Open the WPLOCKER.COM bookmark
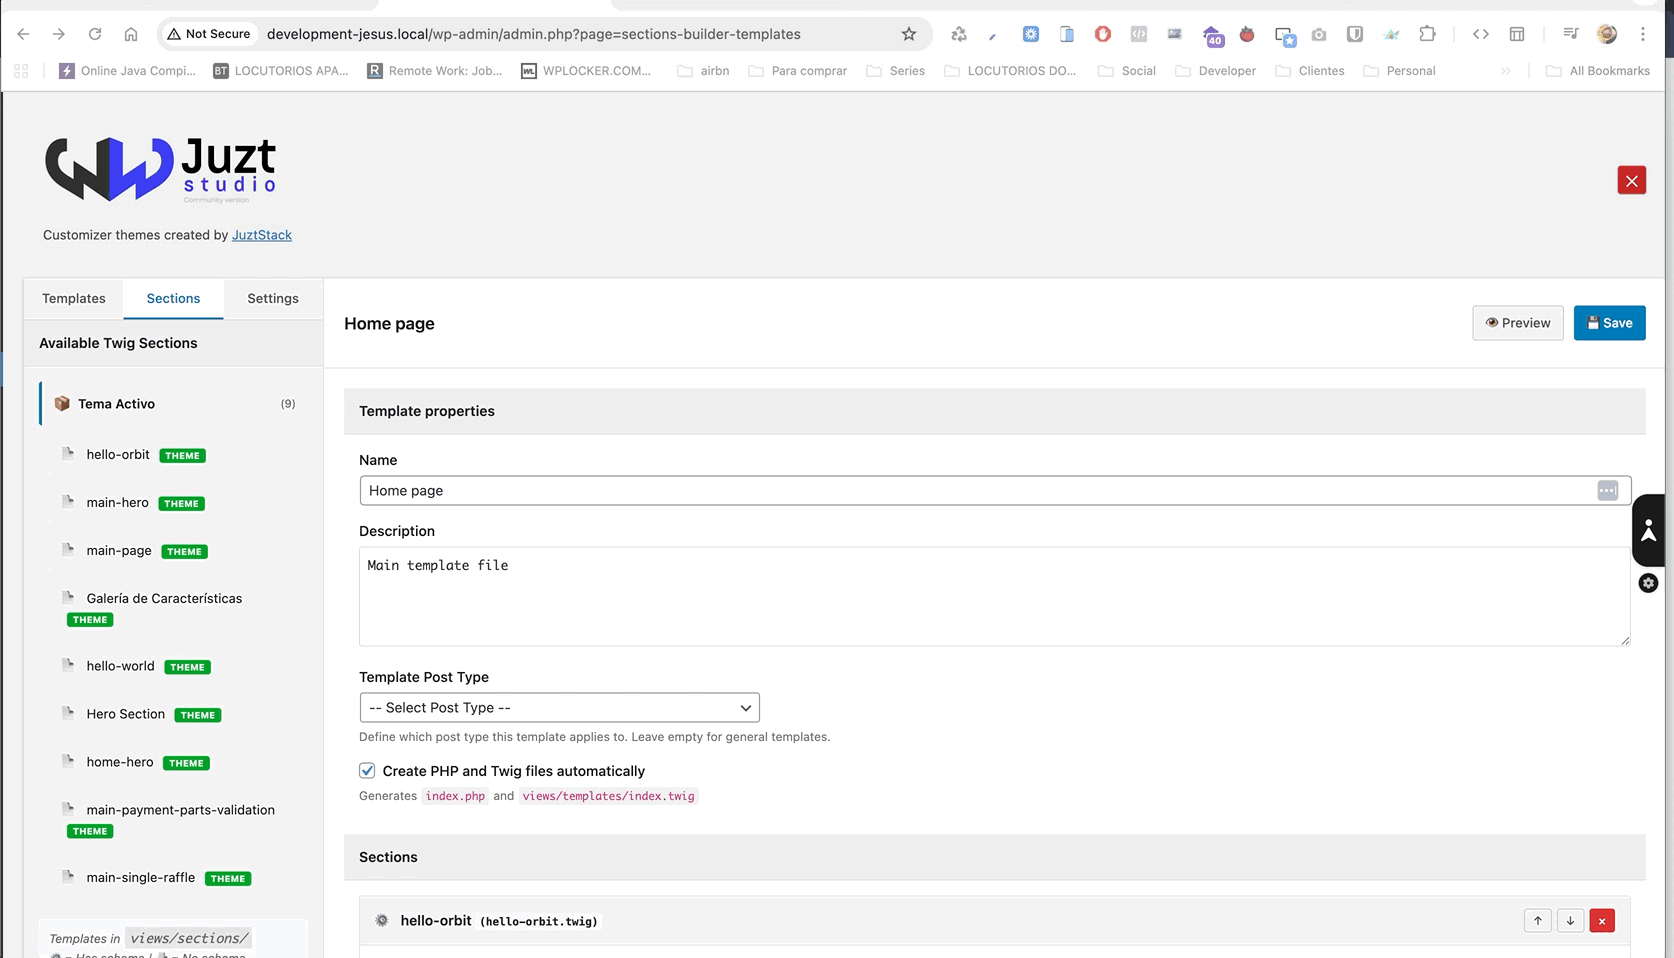The image size is (1674, 958). pyautogui.click(x=586, y=71)
